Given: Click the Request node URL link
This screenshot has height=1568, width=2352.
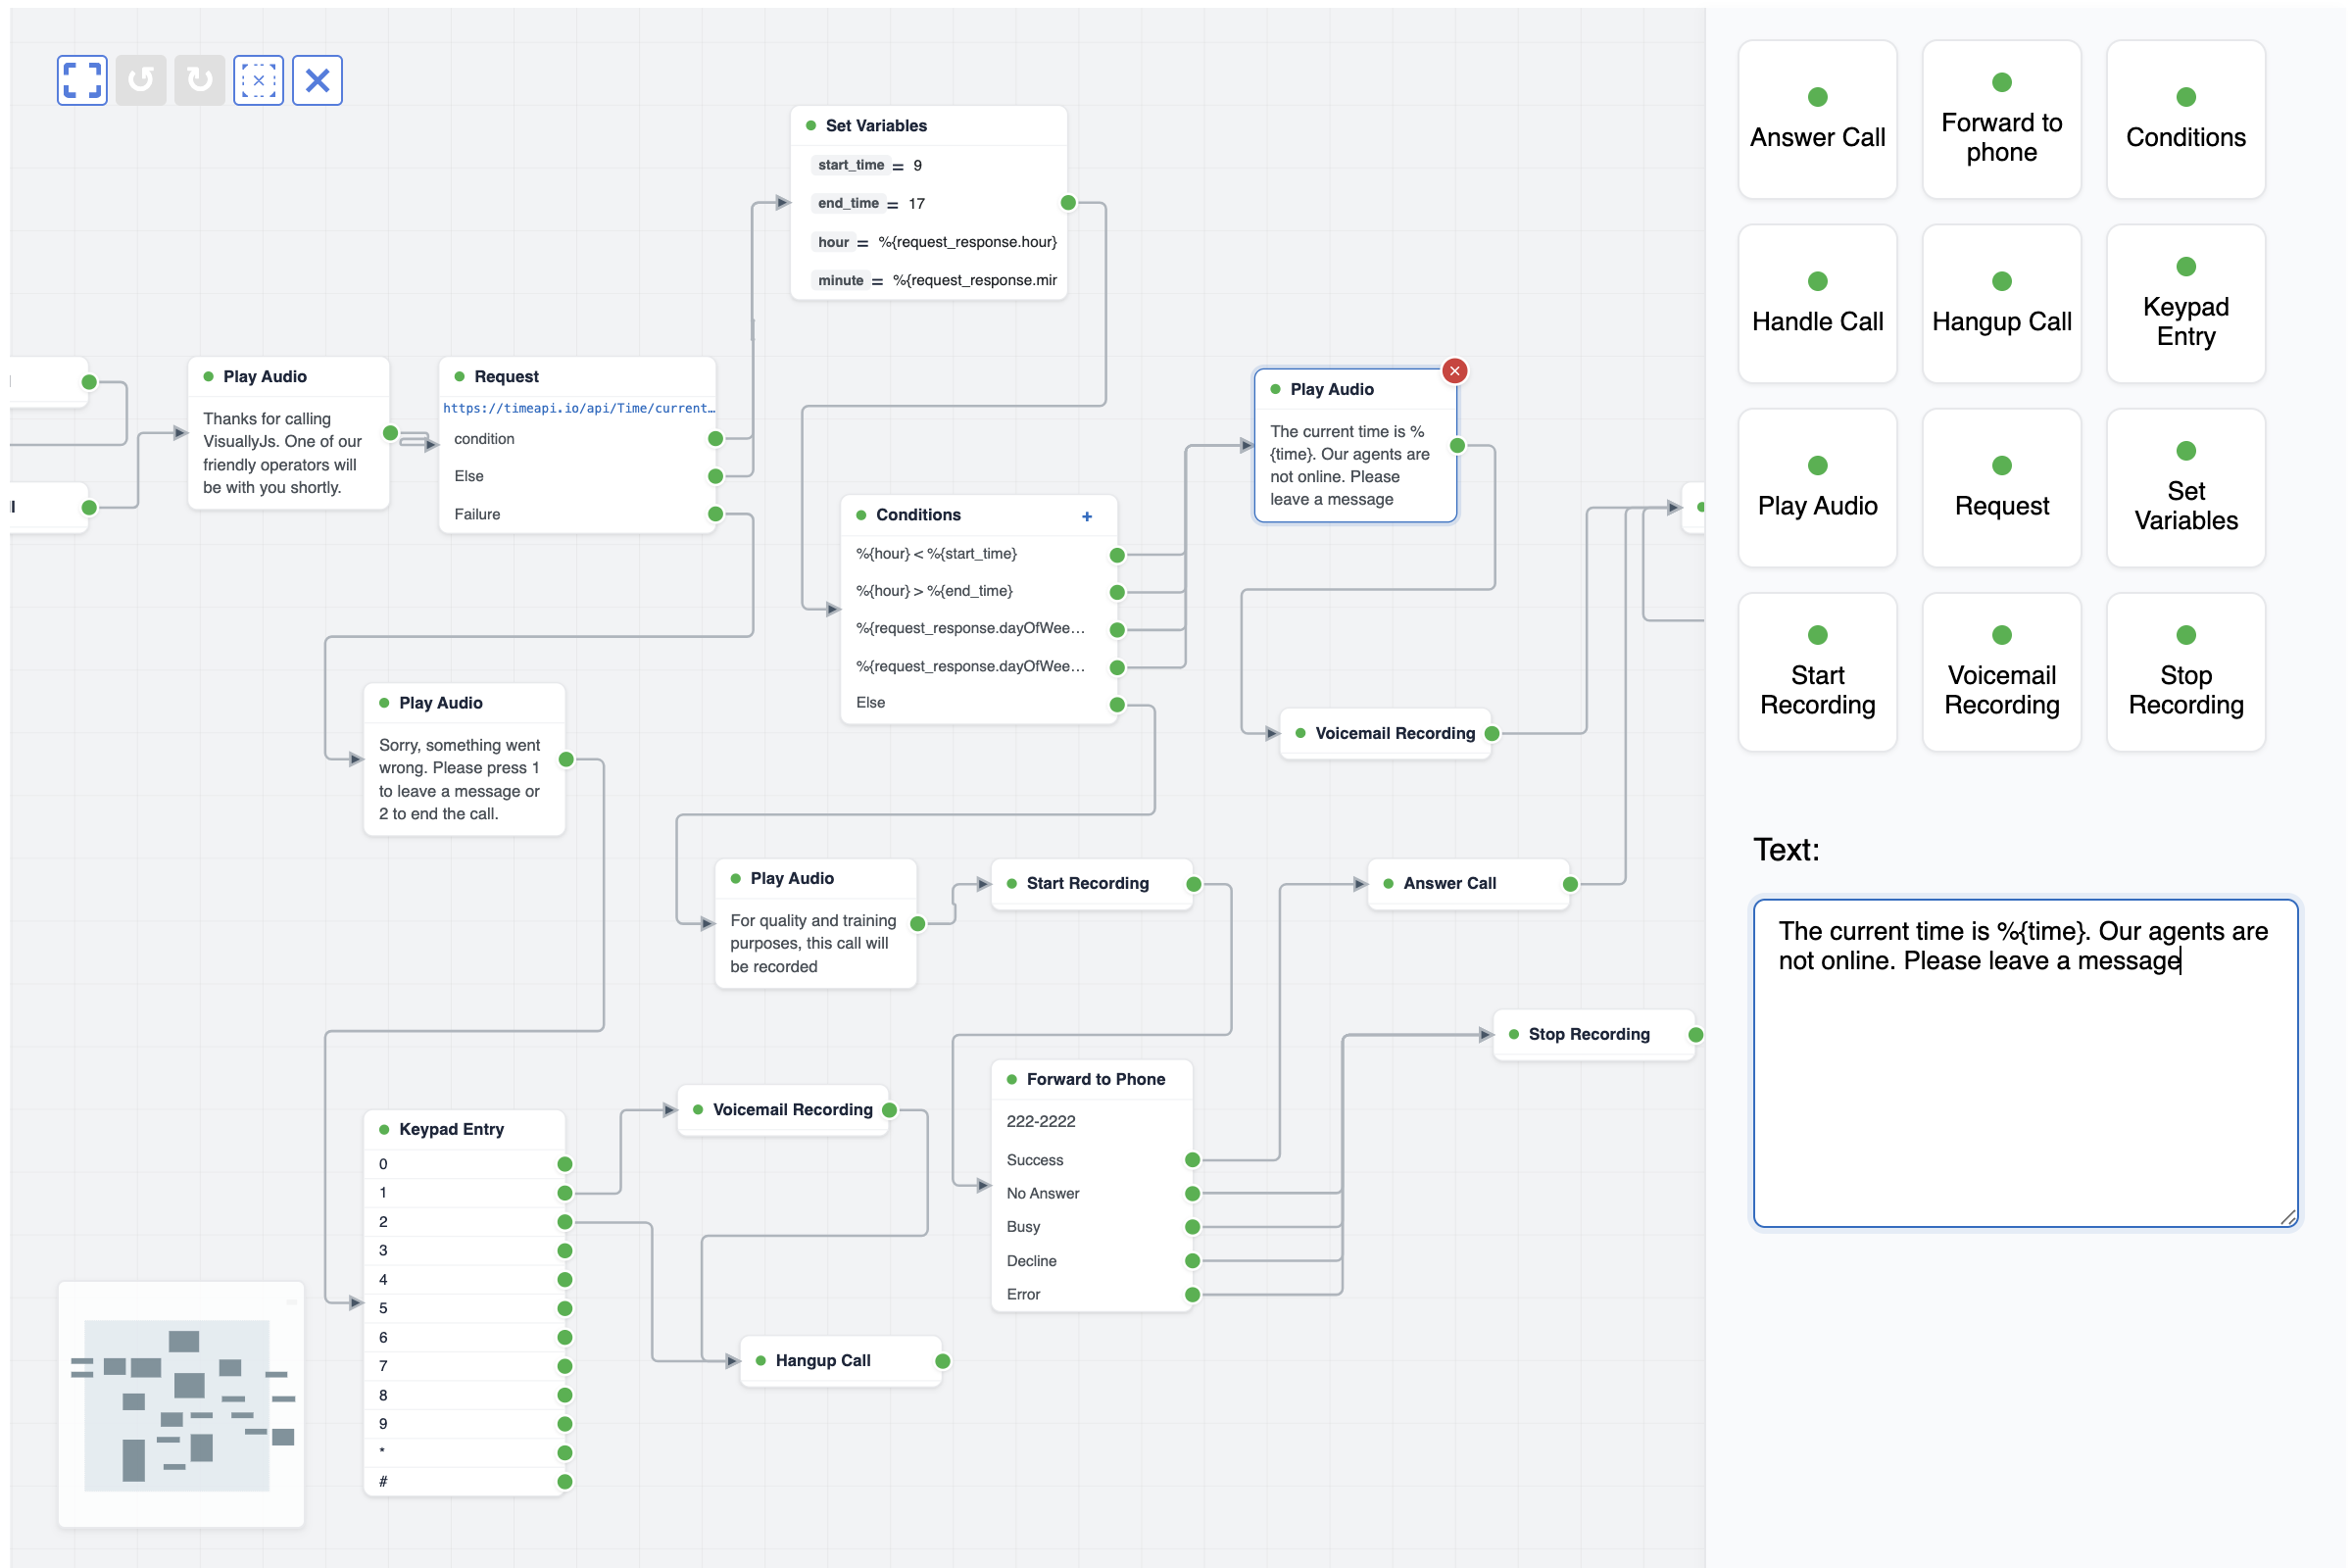Looking at the screenshot, I should (x=580, y=409).
